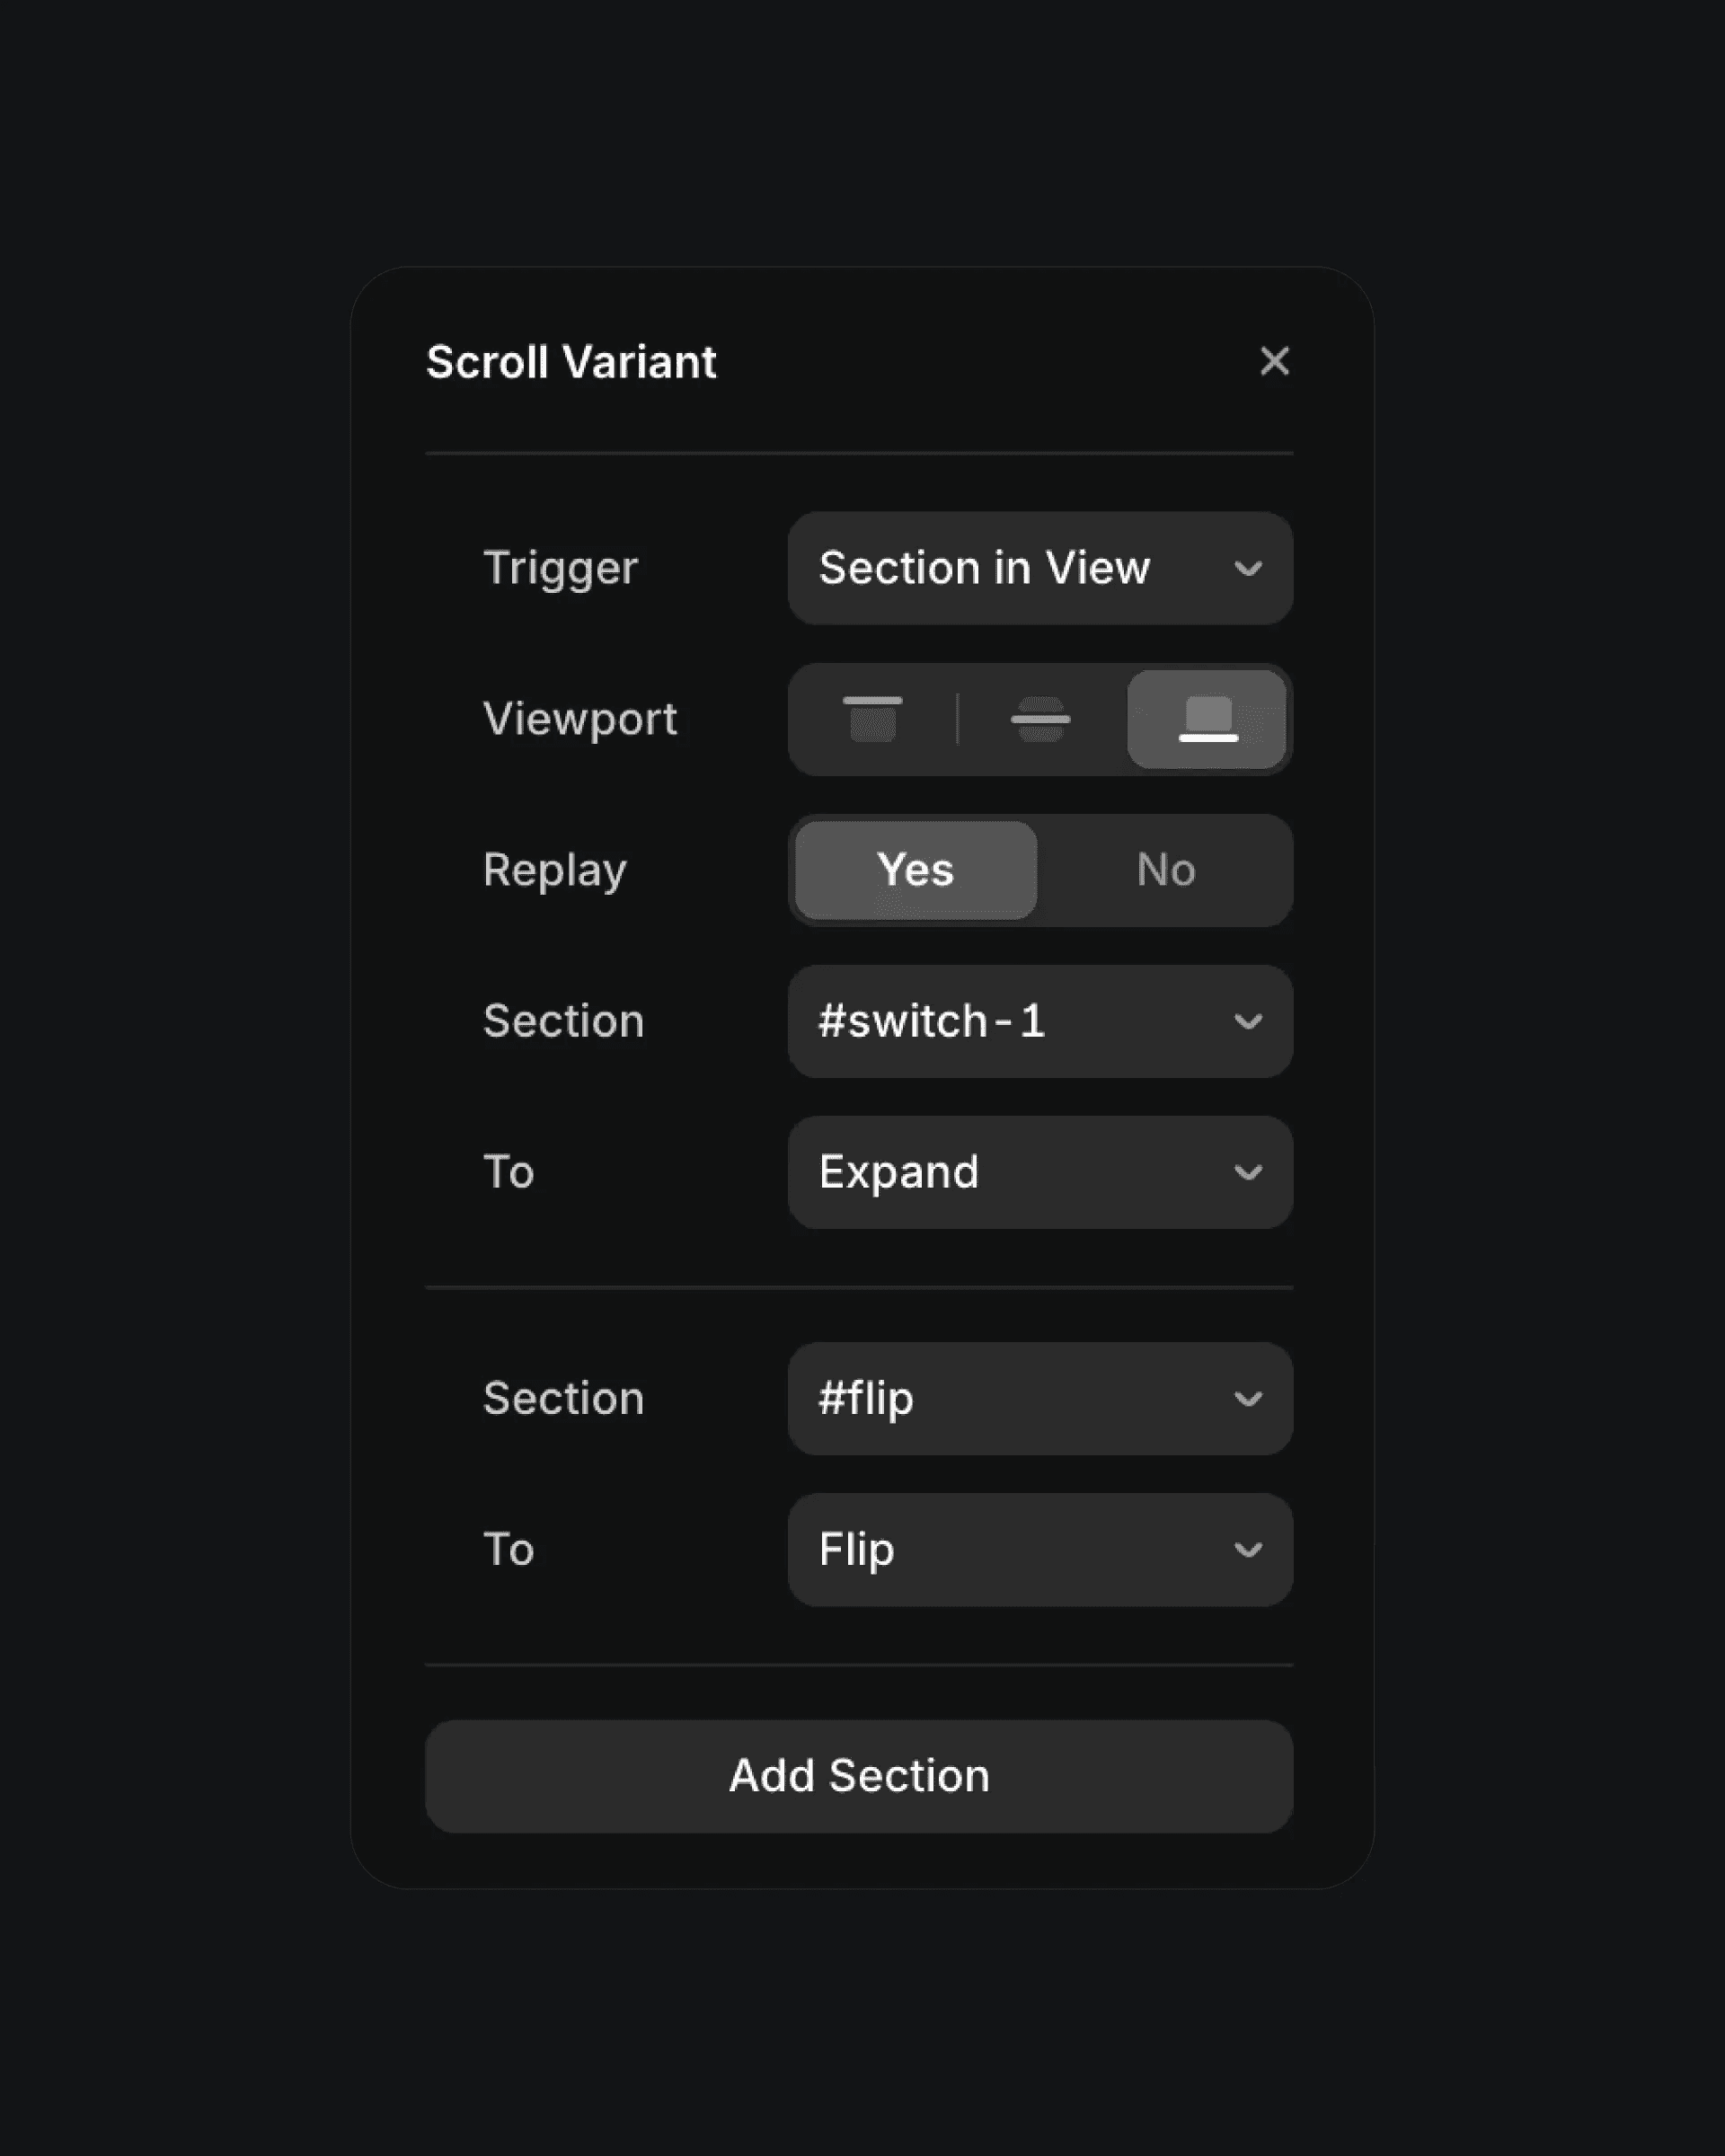
Task: Click the chevron beside #switch-1
Action: (x=1249, y=1022)
